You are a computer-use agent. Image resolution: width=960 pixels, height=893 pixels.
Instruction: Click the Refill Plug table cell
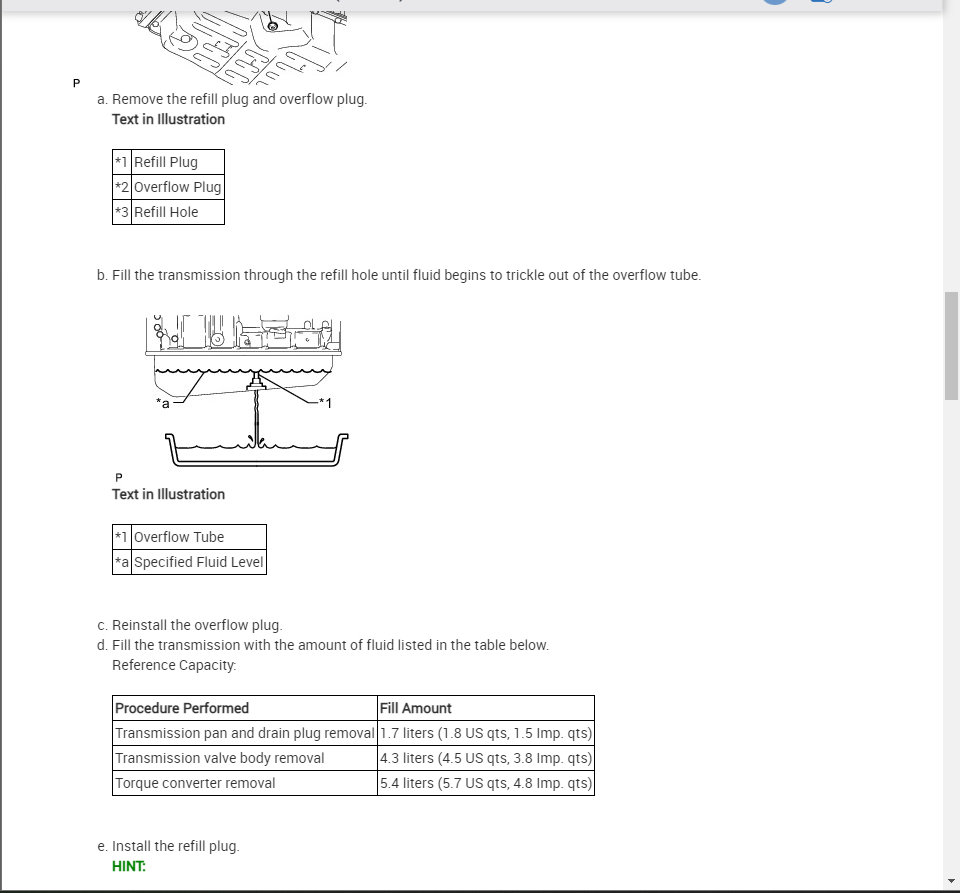coord(178,162)
